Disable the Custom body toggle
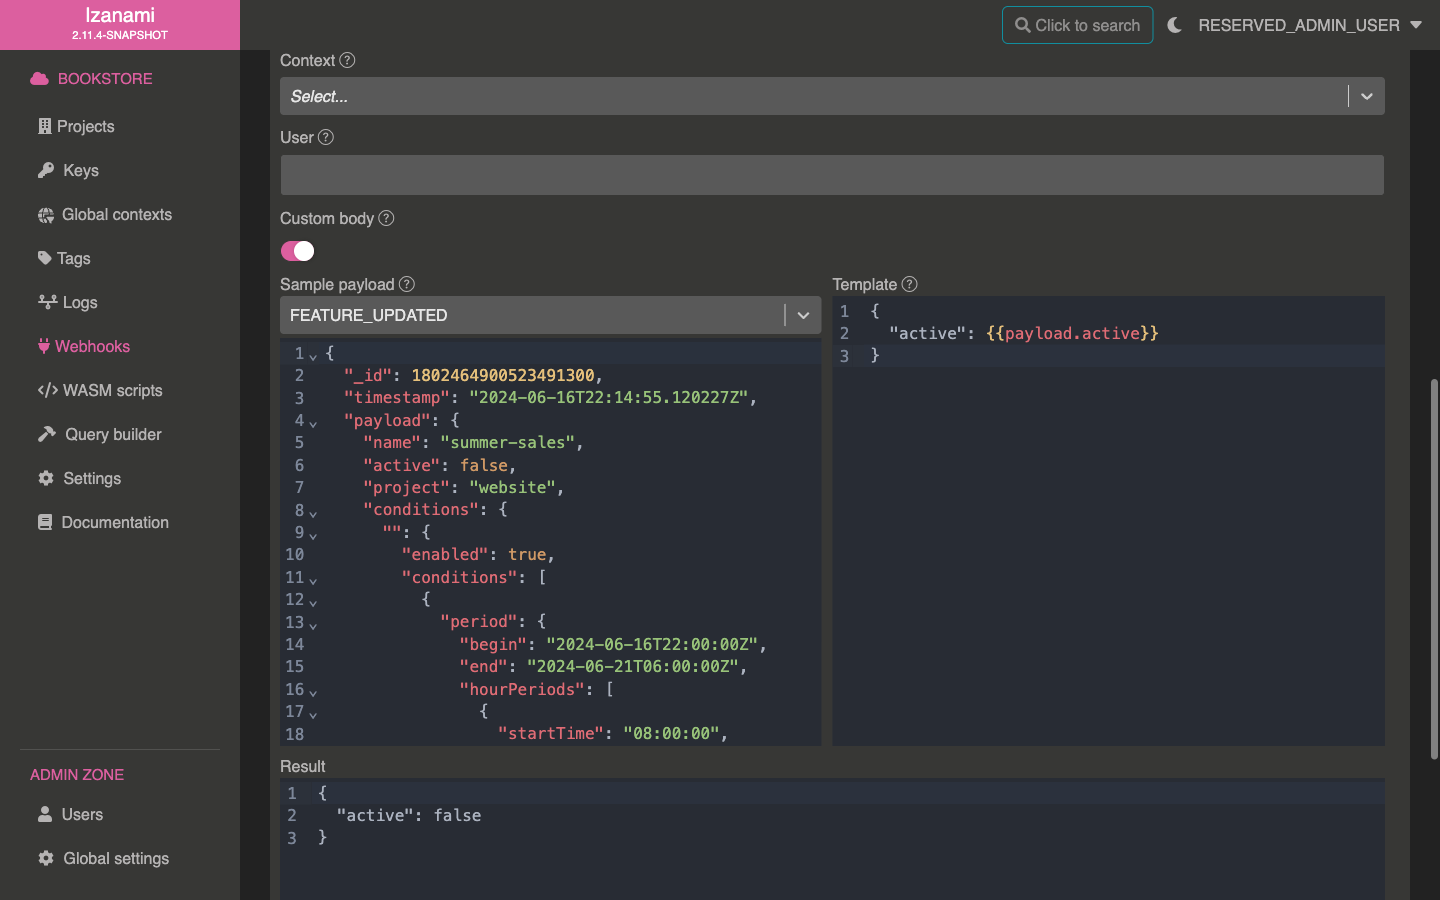This screenshot has height=900, width=1440. point(297,251)
